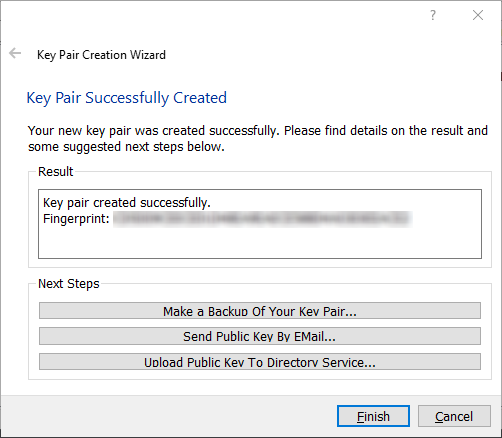Click Make a Backup Of Your Key Pair
Image resolution: width=502 pixels, height=438 pixels.
click(x=260, y=311)
